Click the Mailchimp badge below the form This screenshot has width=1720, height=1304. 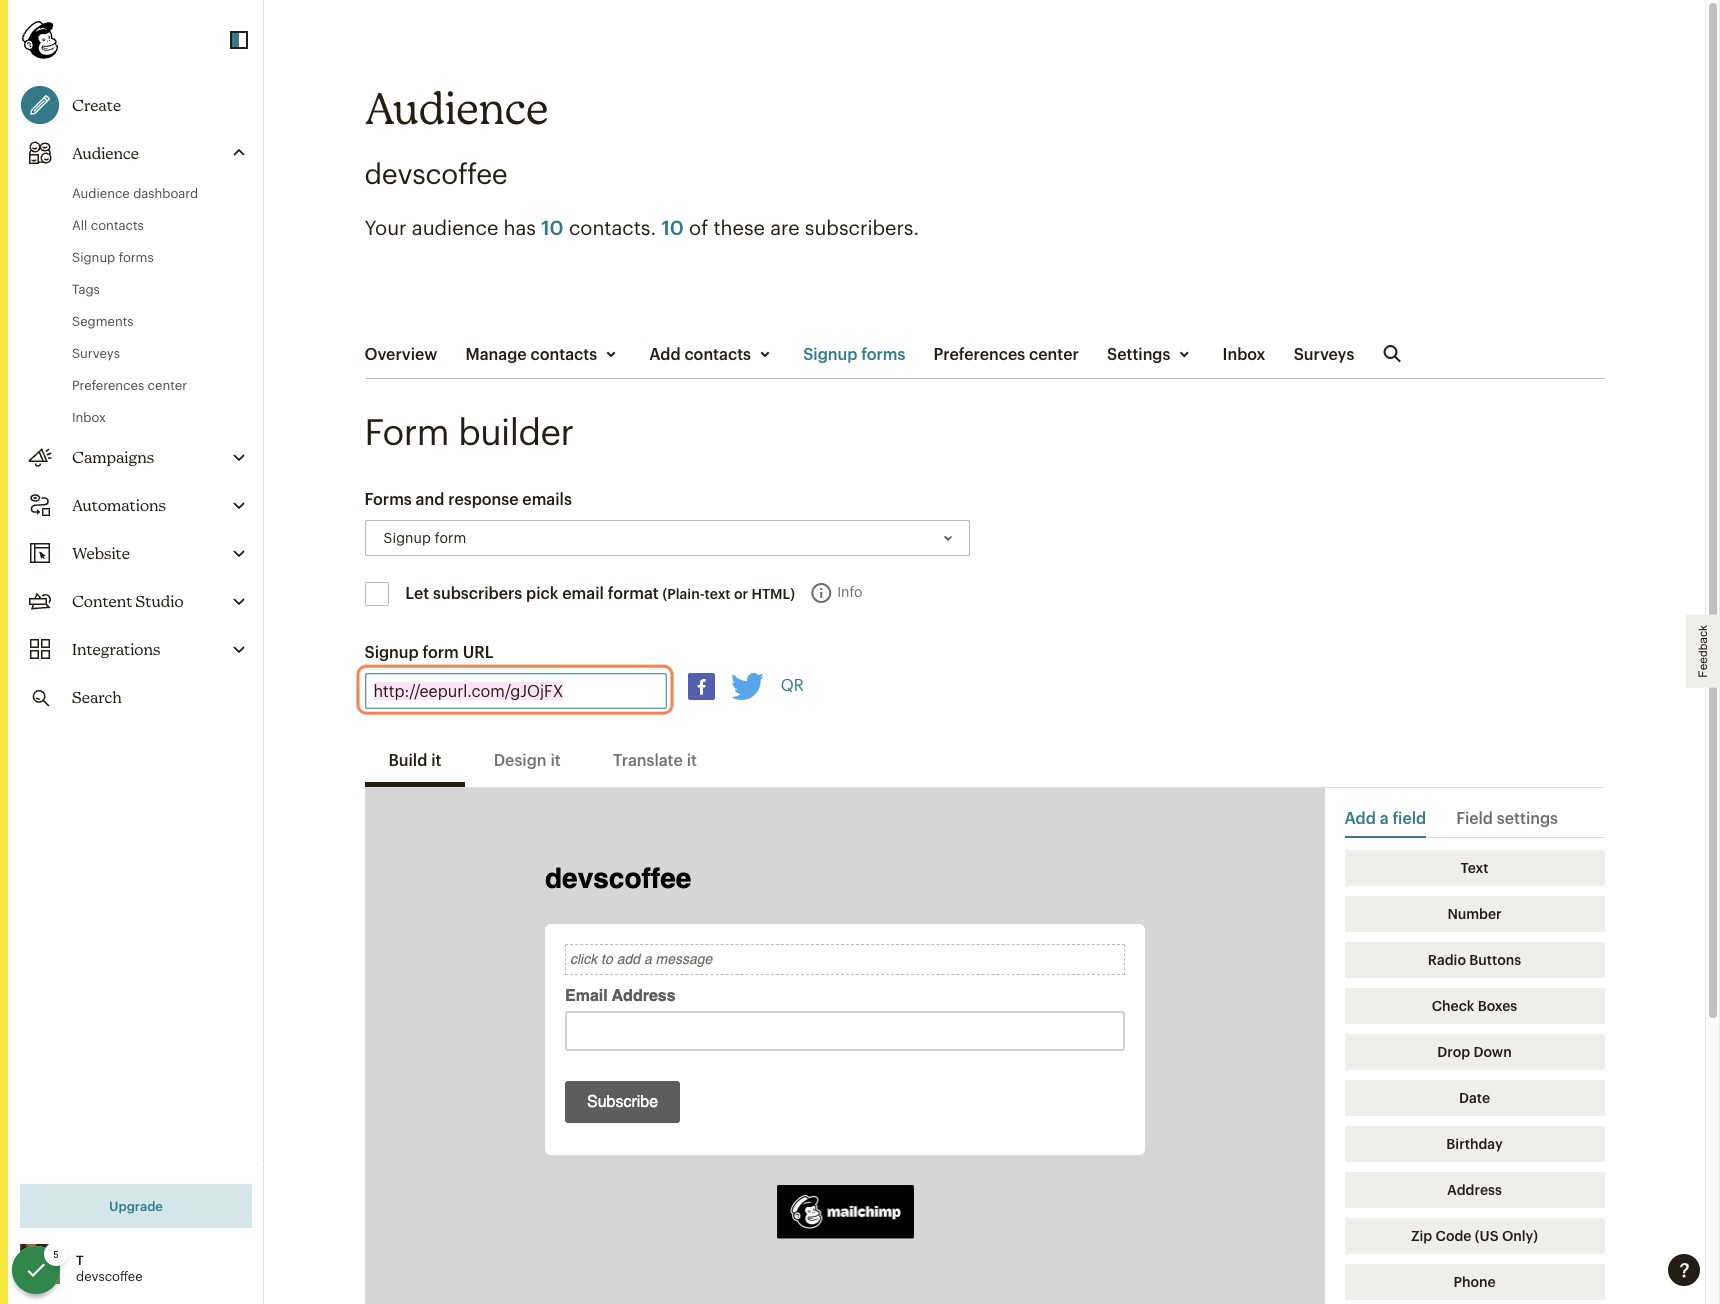tap(845, 1212)
